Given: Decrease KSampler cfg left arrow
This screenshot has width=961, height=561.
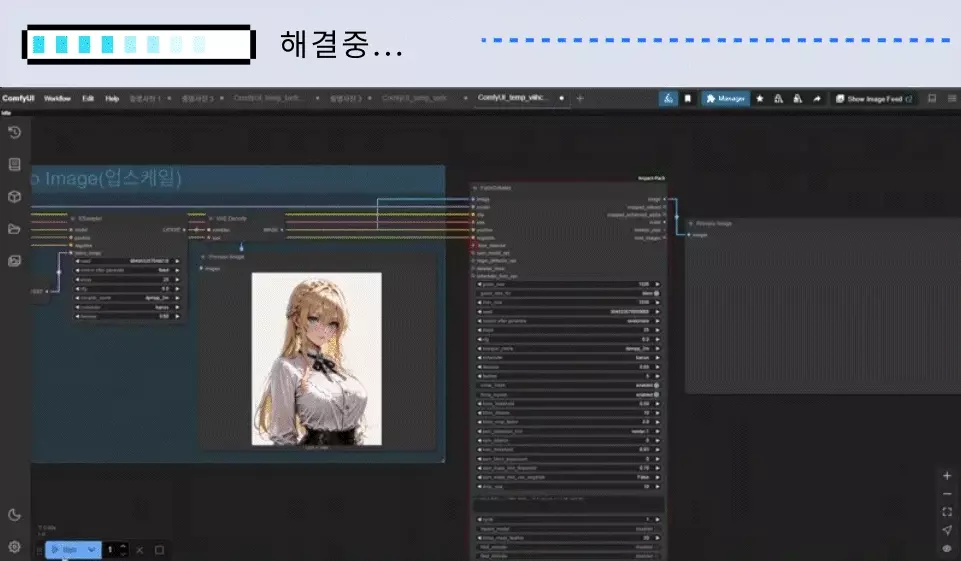Looking at the screenshot, I should [x=78, y=289].
